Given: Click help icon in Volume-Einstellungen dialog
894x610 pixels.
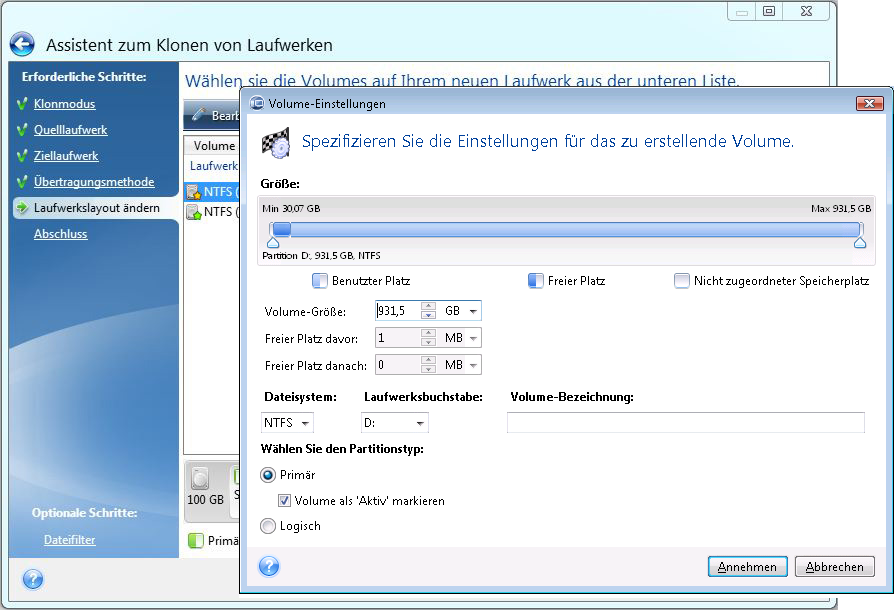Looking at the screenshot, I should point(268,567).
